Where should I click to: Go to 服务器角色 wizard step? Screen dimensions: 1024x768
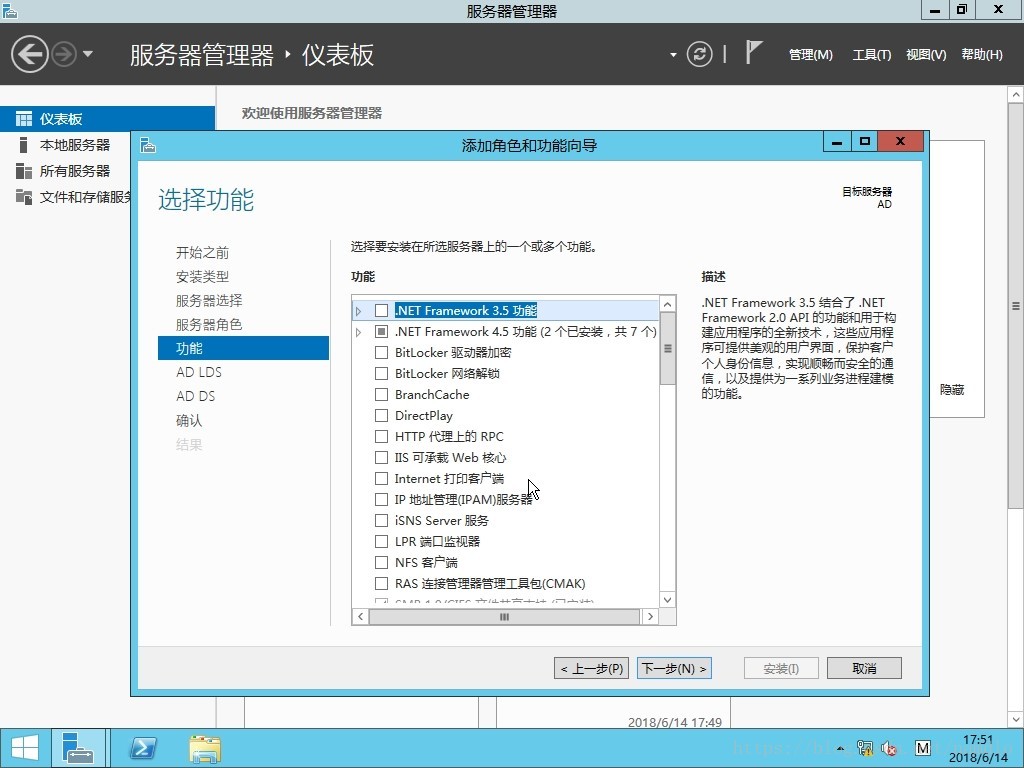point(209,325)
